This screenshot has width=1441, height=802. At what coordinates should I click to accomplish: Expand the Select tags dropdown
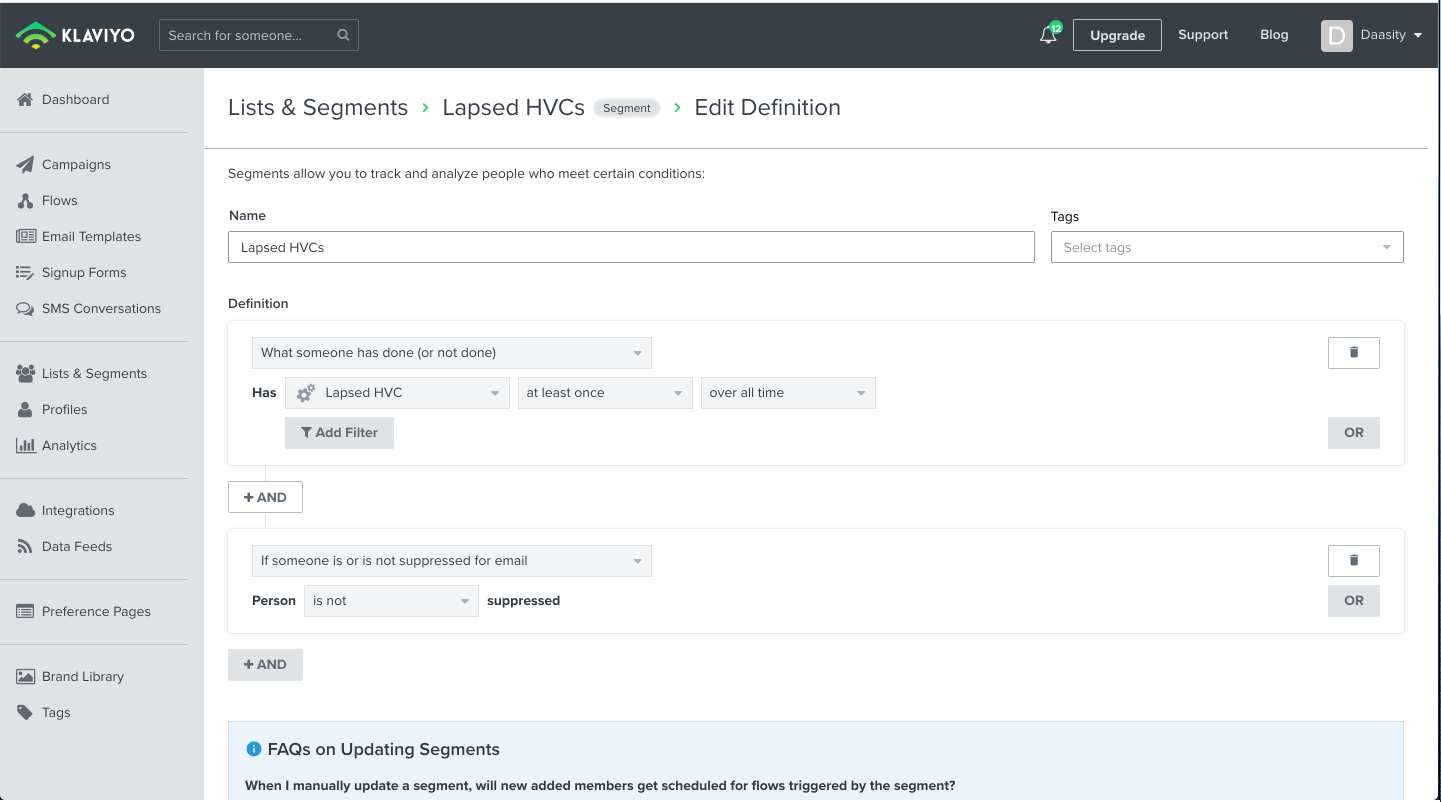click(x=1226, y=248)
